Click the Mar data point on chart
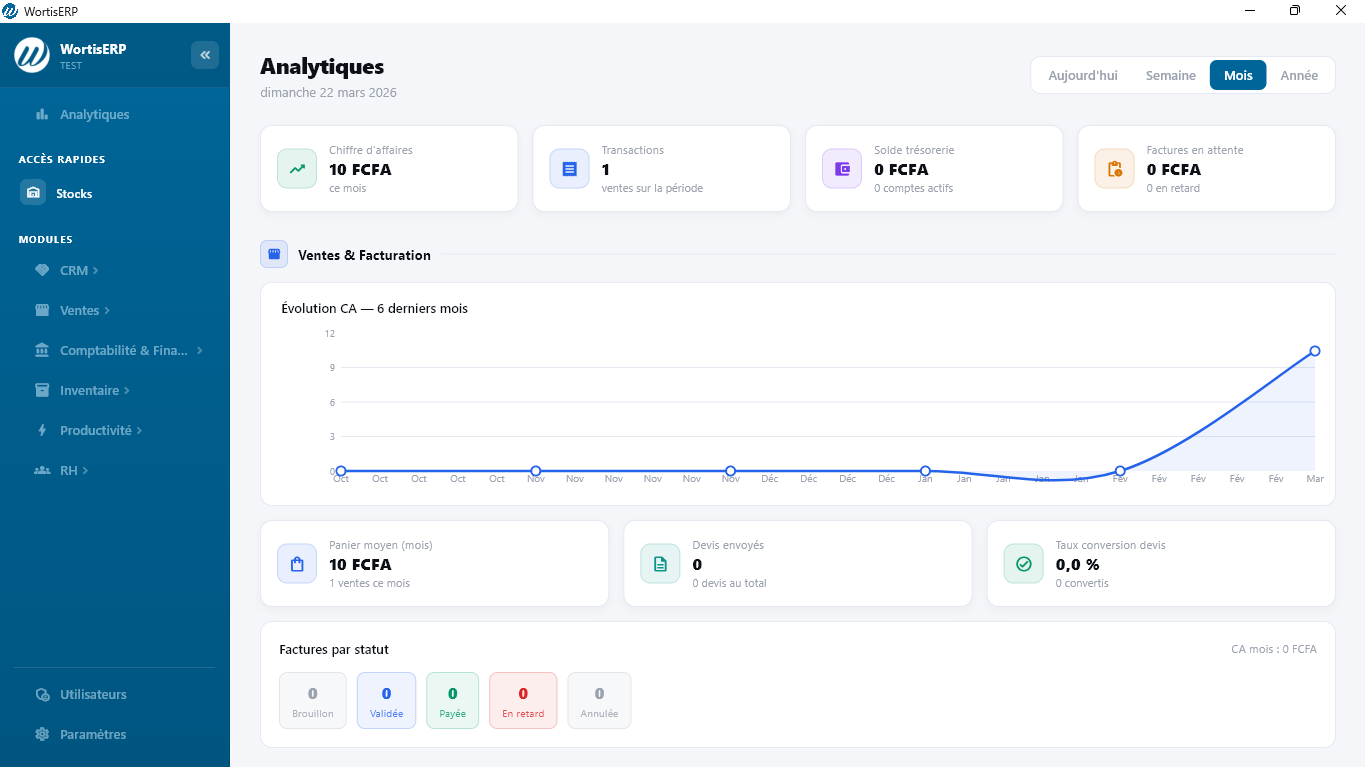The height and width of the screenshot is (767, 1365). pos(1315,351)
